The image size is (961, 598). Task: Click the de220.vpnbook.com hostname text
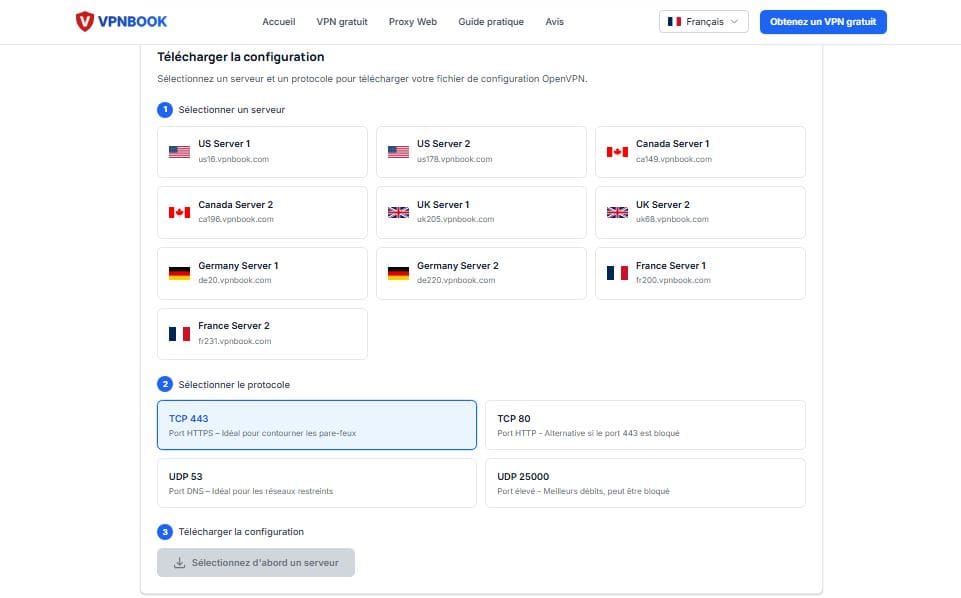point(456,281)
